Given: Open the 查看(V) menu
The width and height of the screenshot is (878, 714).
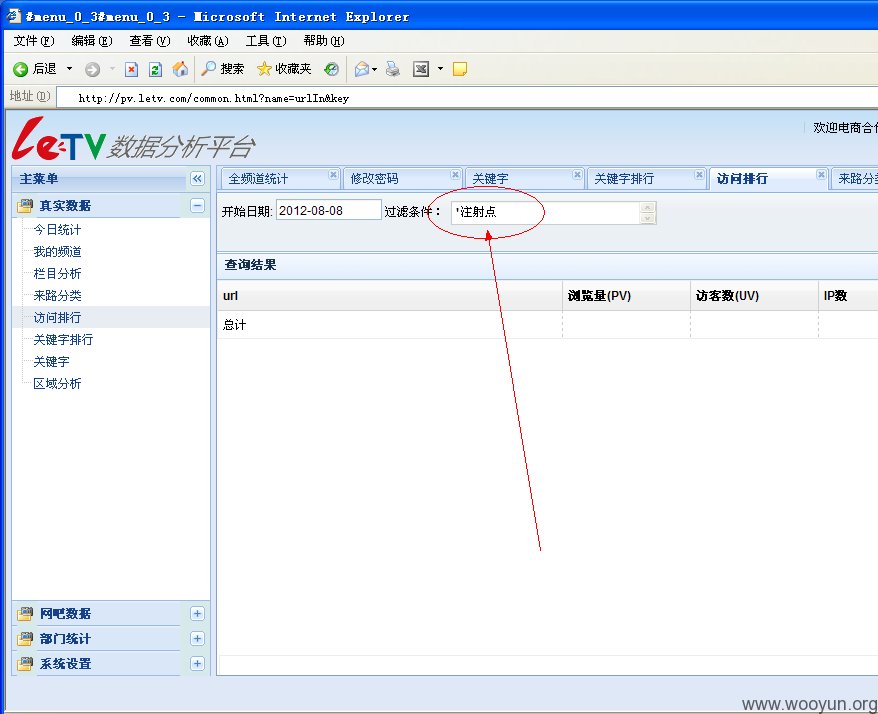Looking at the screenshot, I should (150, 41).
